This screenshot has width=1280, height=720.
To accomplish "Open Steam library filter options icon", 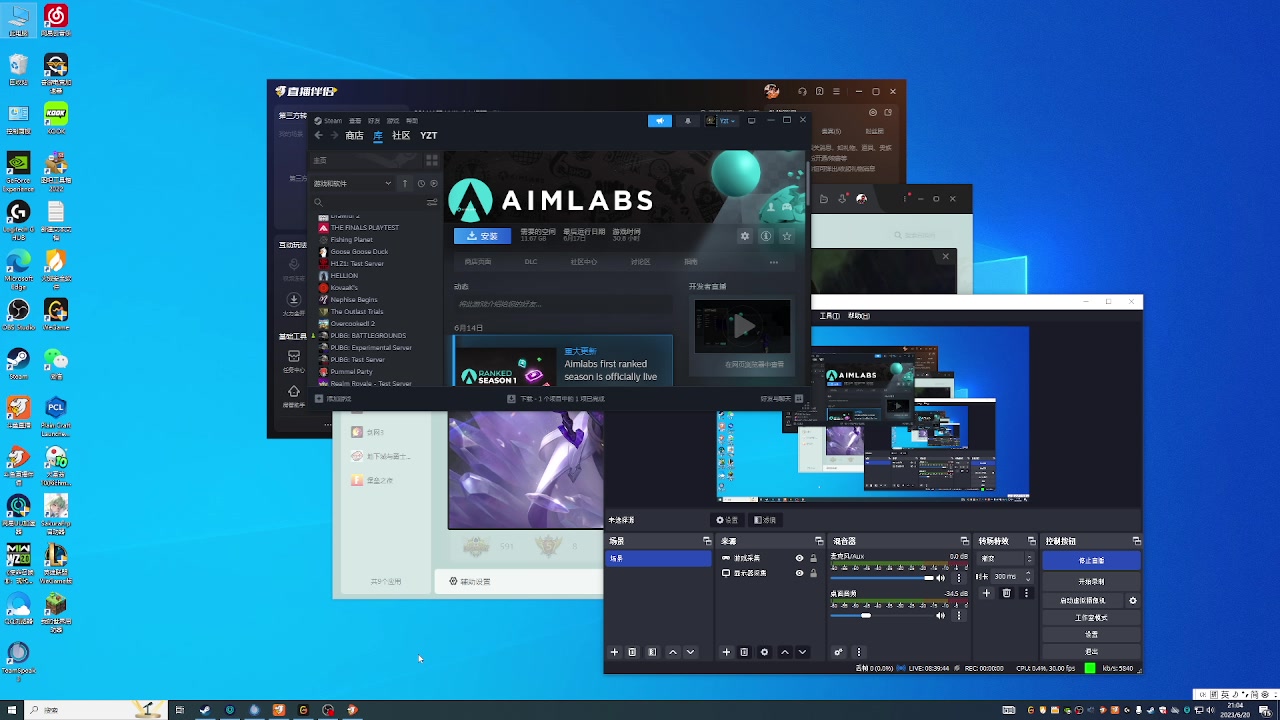I will pos(432,203).
